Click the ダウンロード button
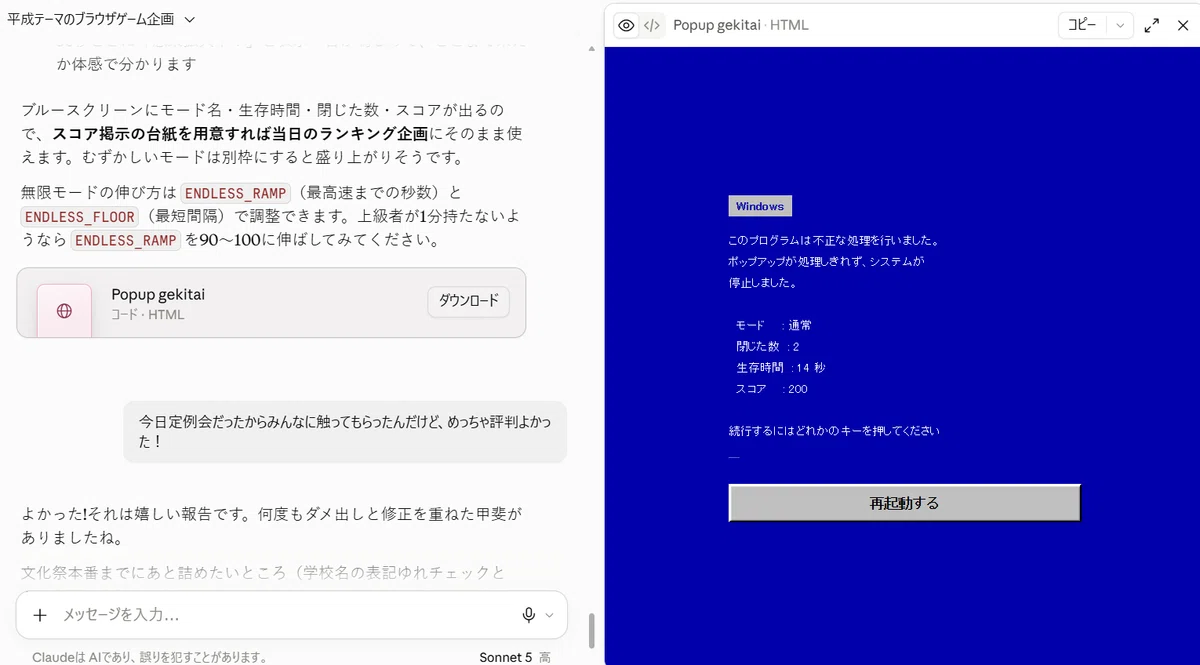1200x665 pixels. (x=469, y=302)
